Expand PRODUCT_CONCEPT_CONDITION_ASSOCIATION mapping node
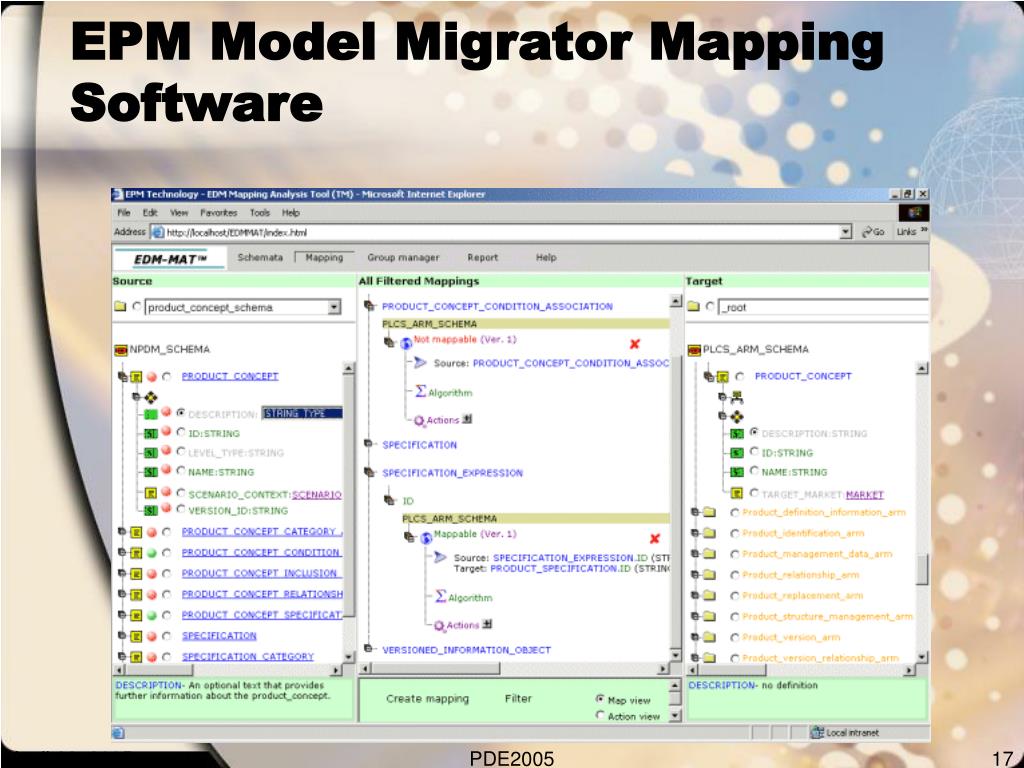 coord(369,306)
